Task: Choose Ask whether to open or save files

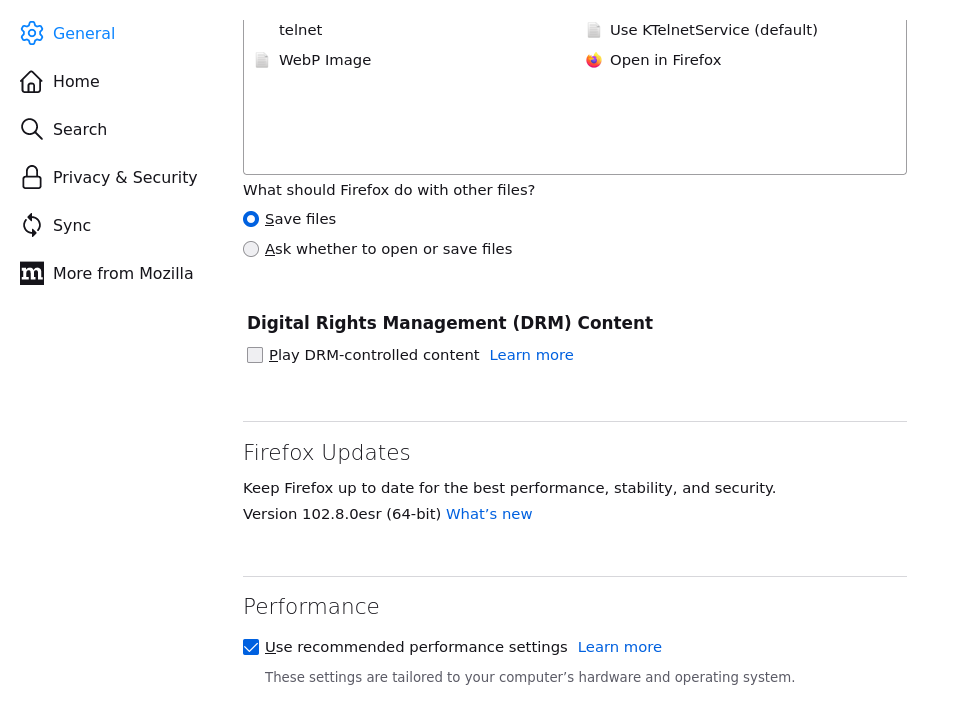Action: tap(251, 249)
